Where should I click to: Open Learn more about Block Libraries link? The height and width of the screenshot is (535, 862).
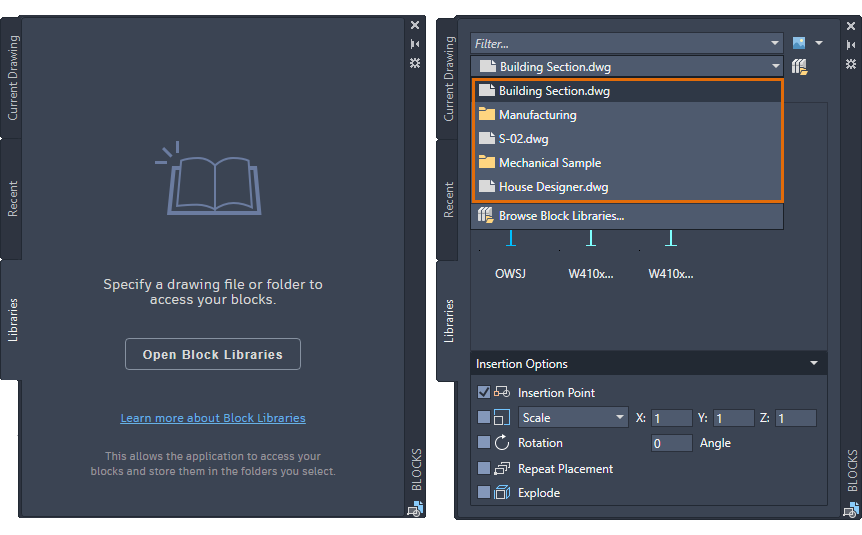213,418
